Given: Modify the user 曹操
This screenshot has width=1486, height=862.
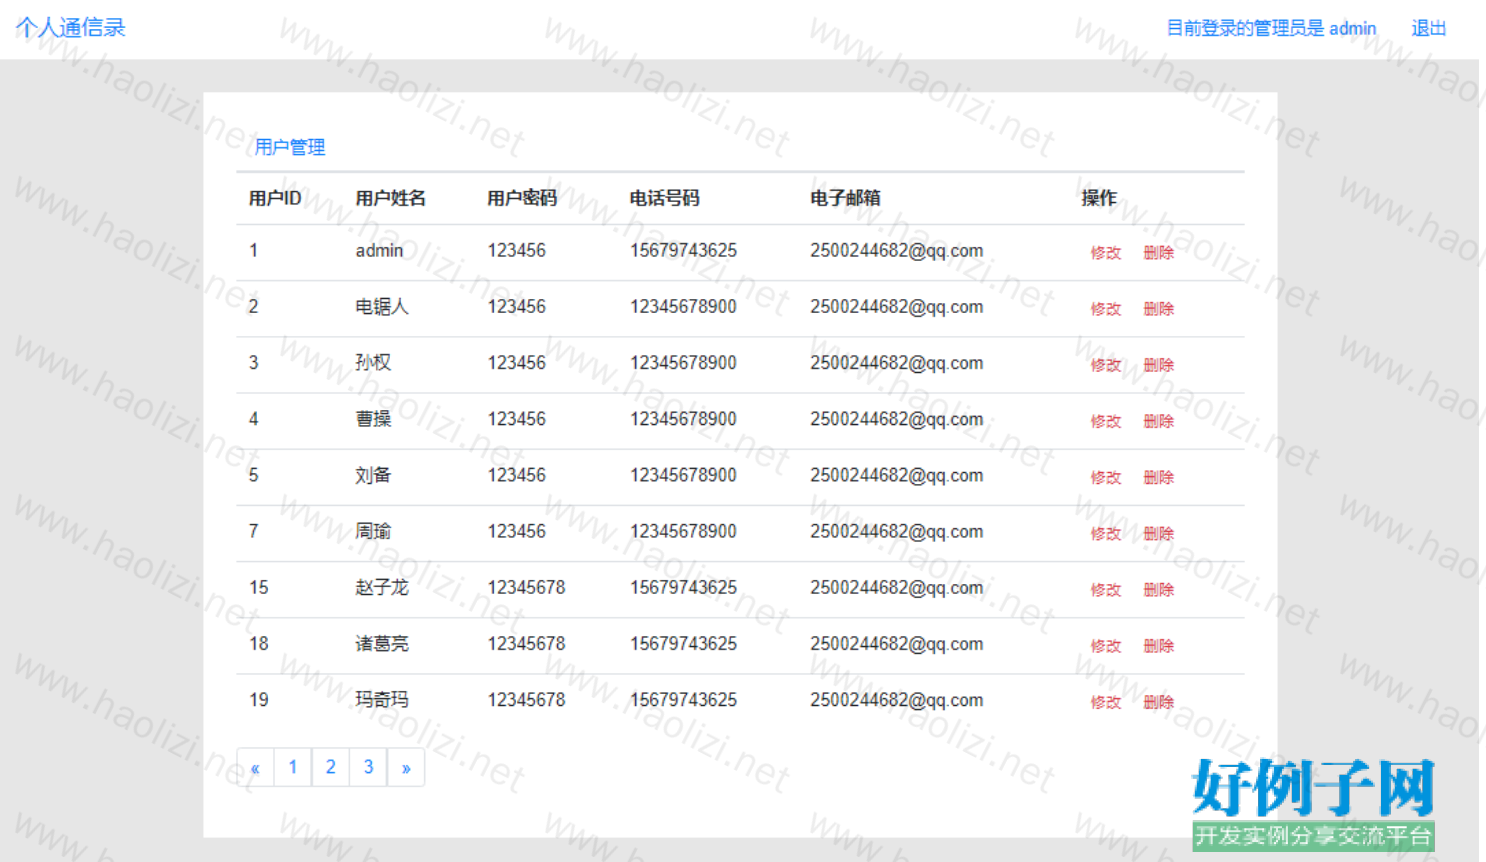Looking at the screenshot, I should (x=1105, y=421).
